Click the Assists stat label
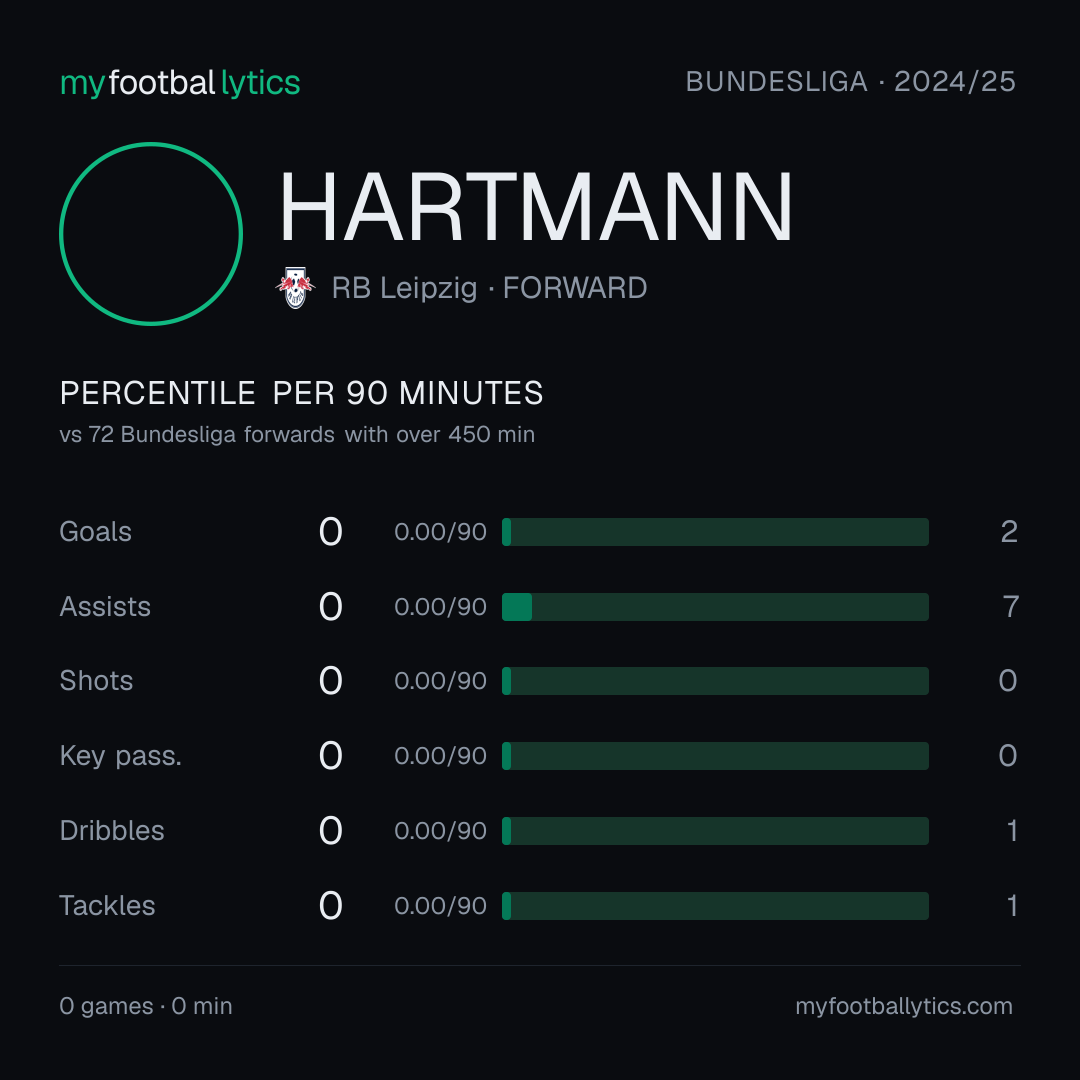Viewport: 1080px width, 1080px height. (x=105, y=607)
